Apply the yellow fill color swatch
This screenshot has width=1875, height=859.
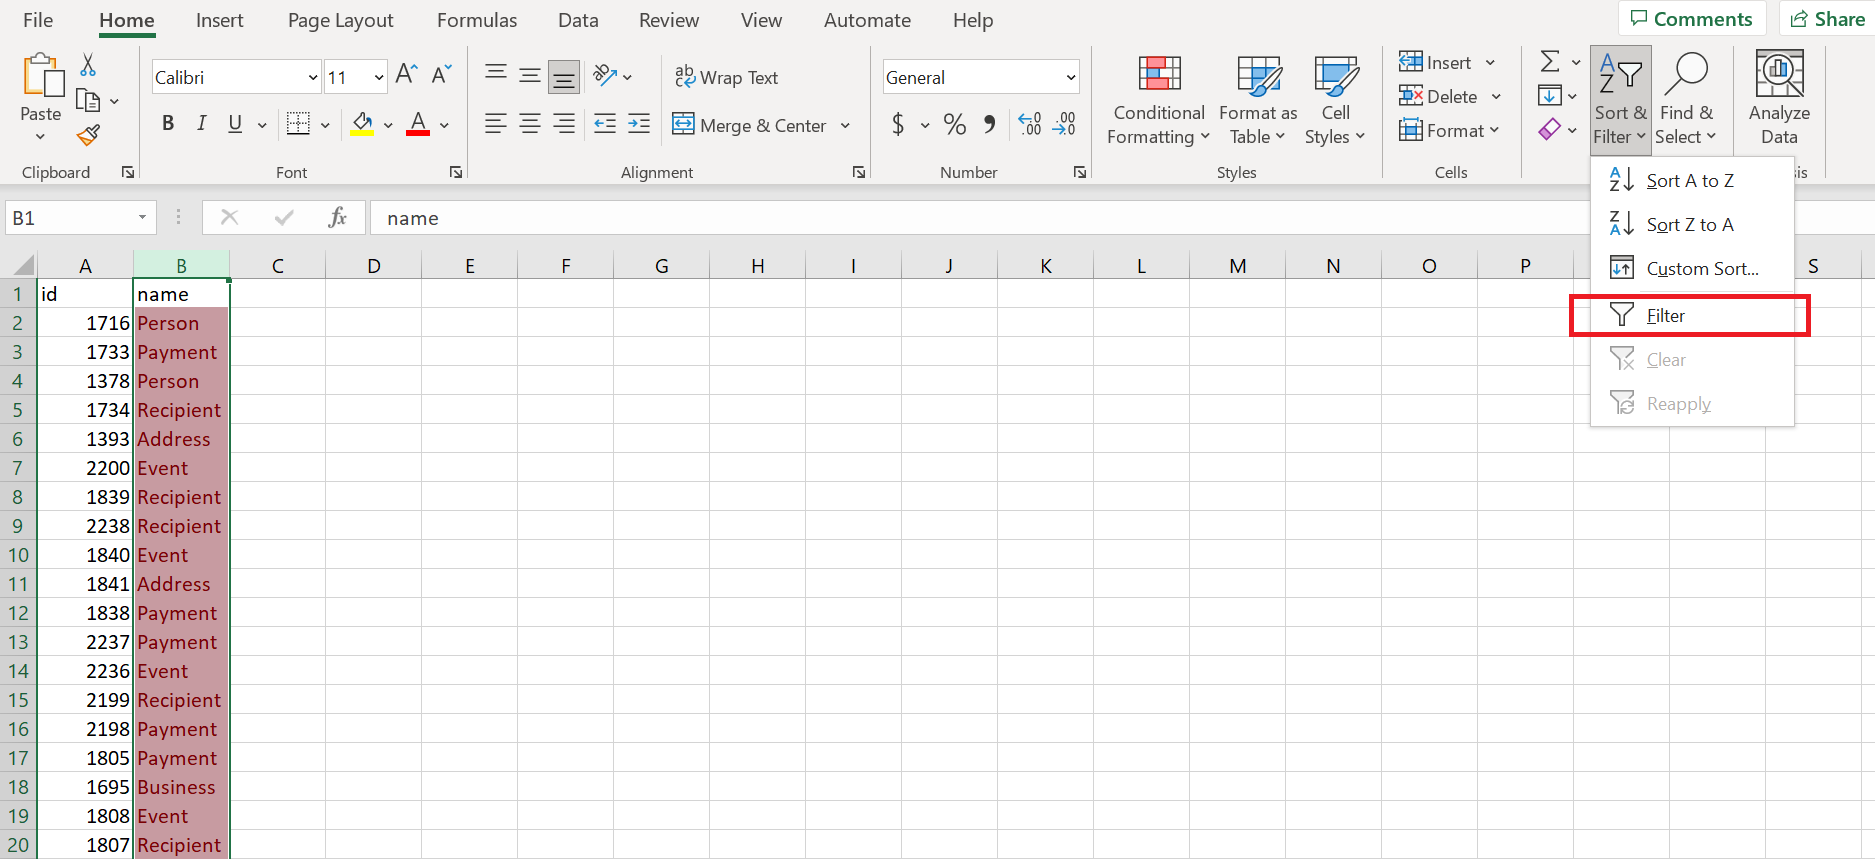(362, 125)
